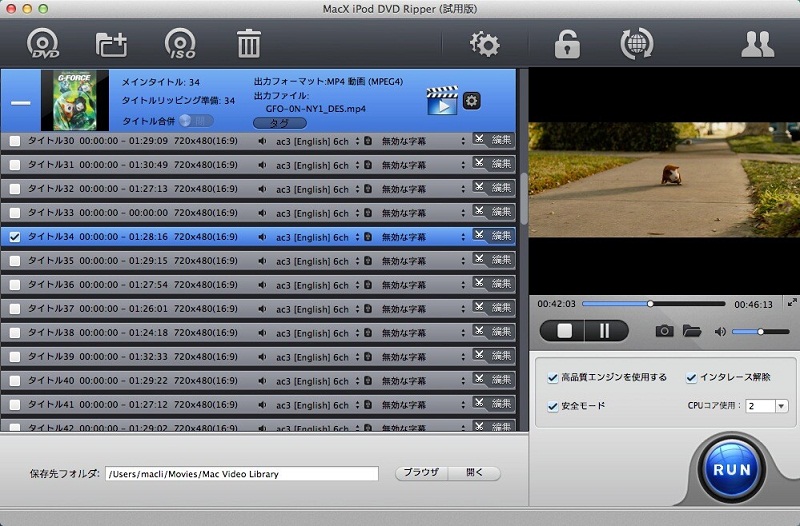800x526 pixels.
Task: Click the padlock register icon
Action: point(567,44)
